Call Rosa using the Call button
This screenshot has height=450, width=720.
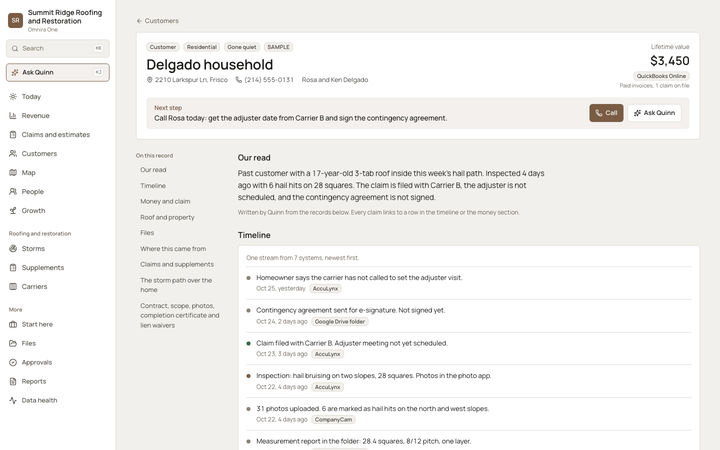(x=606, y=113)
